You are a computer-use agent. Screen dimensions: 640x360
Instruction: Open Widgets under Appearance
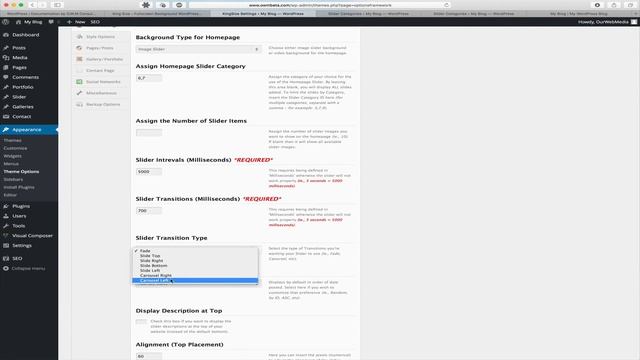click(13, 156)
